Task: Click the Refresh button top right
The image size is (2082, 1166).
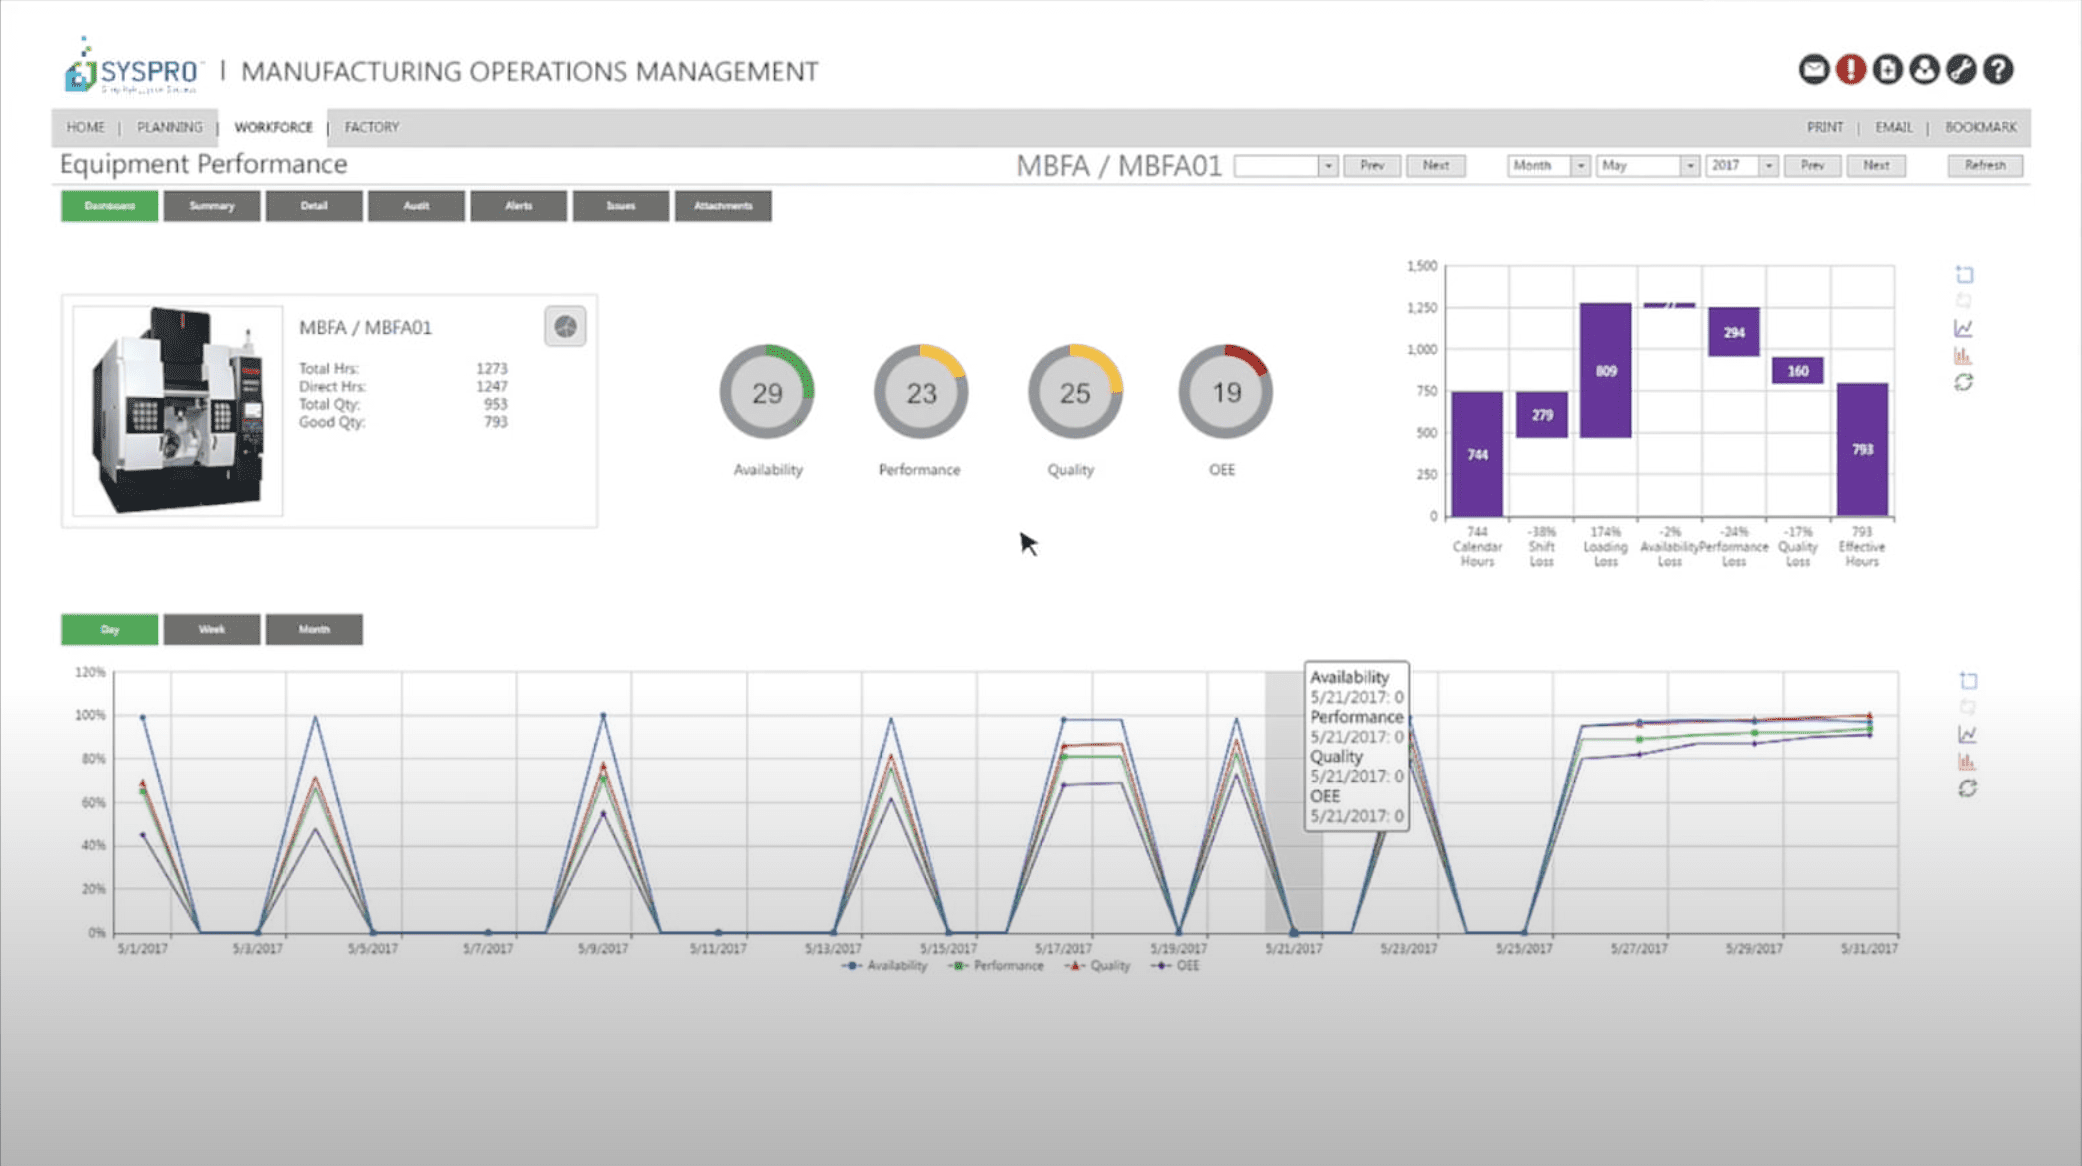Action: tap(1984, 165)
